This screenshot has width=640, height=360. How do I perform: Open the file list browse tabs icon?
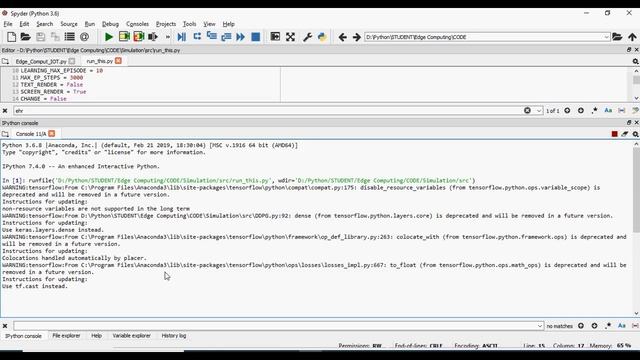click(70, 37)
